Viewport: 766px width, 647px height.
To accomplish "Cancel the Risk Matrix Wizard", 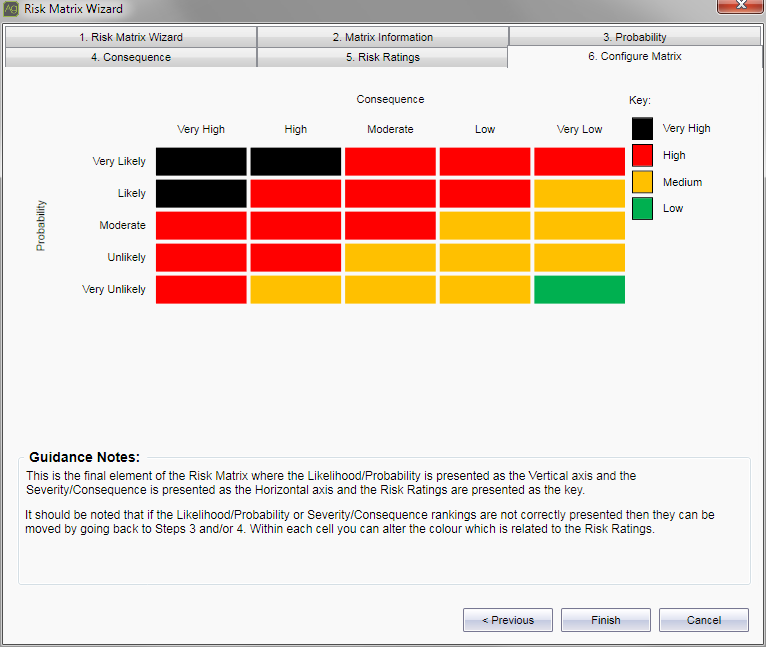I will pos(703,620).
